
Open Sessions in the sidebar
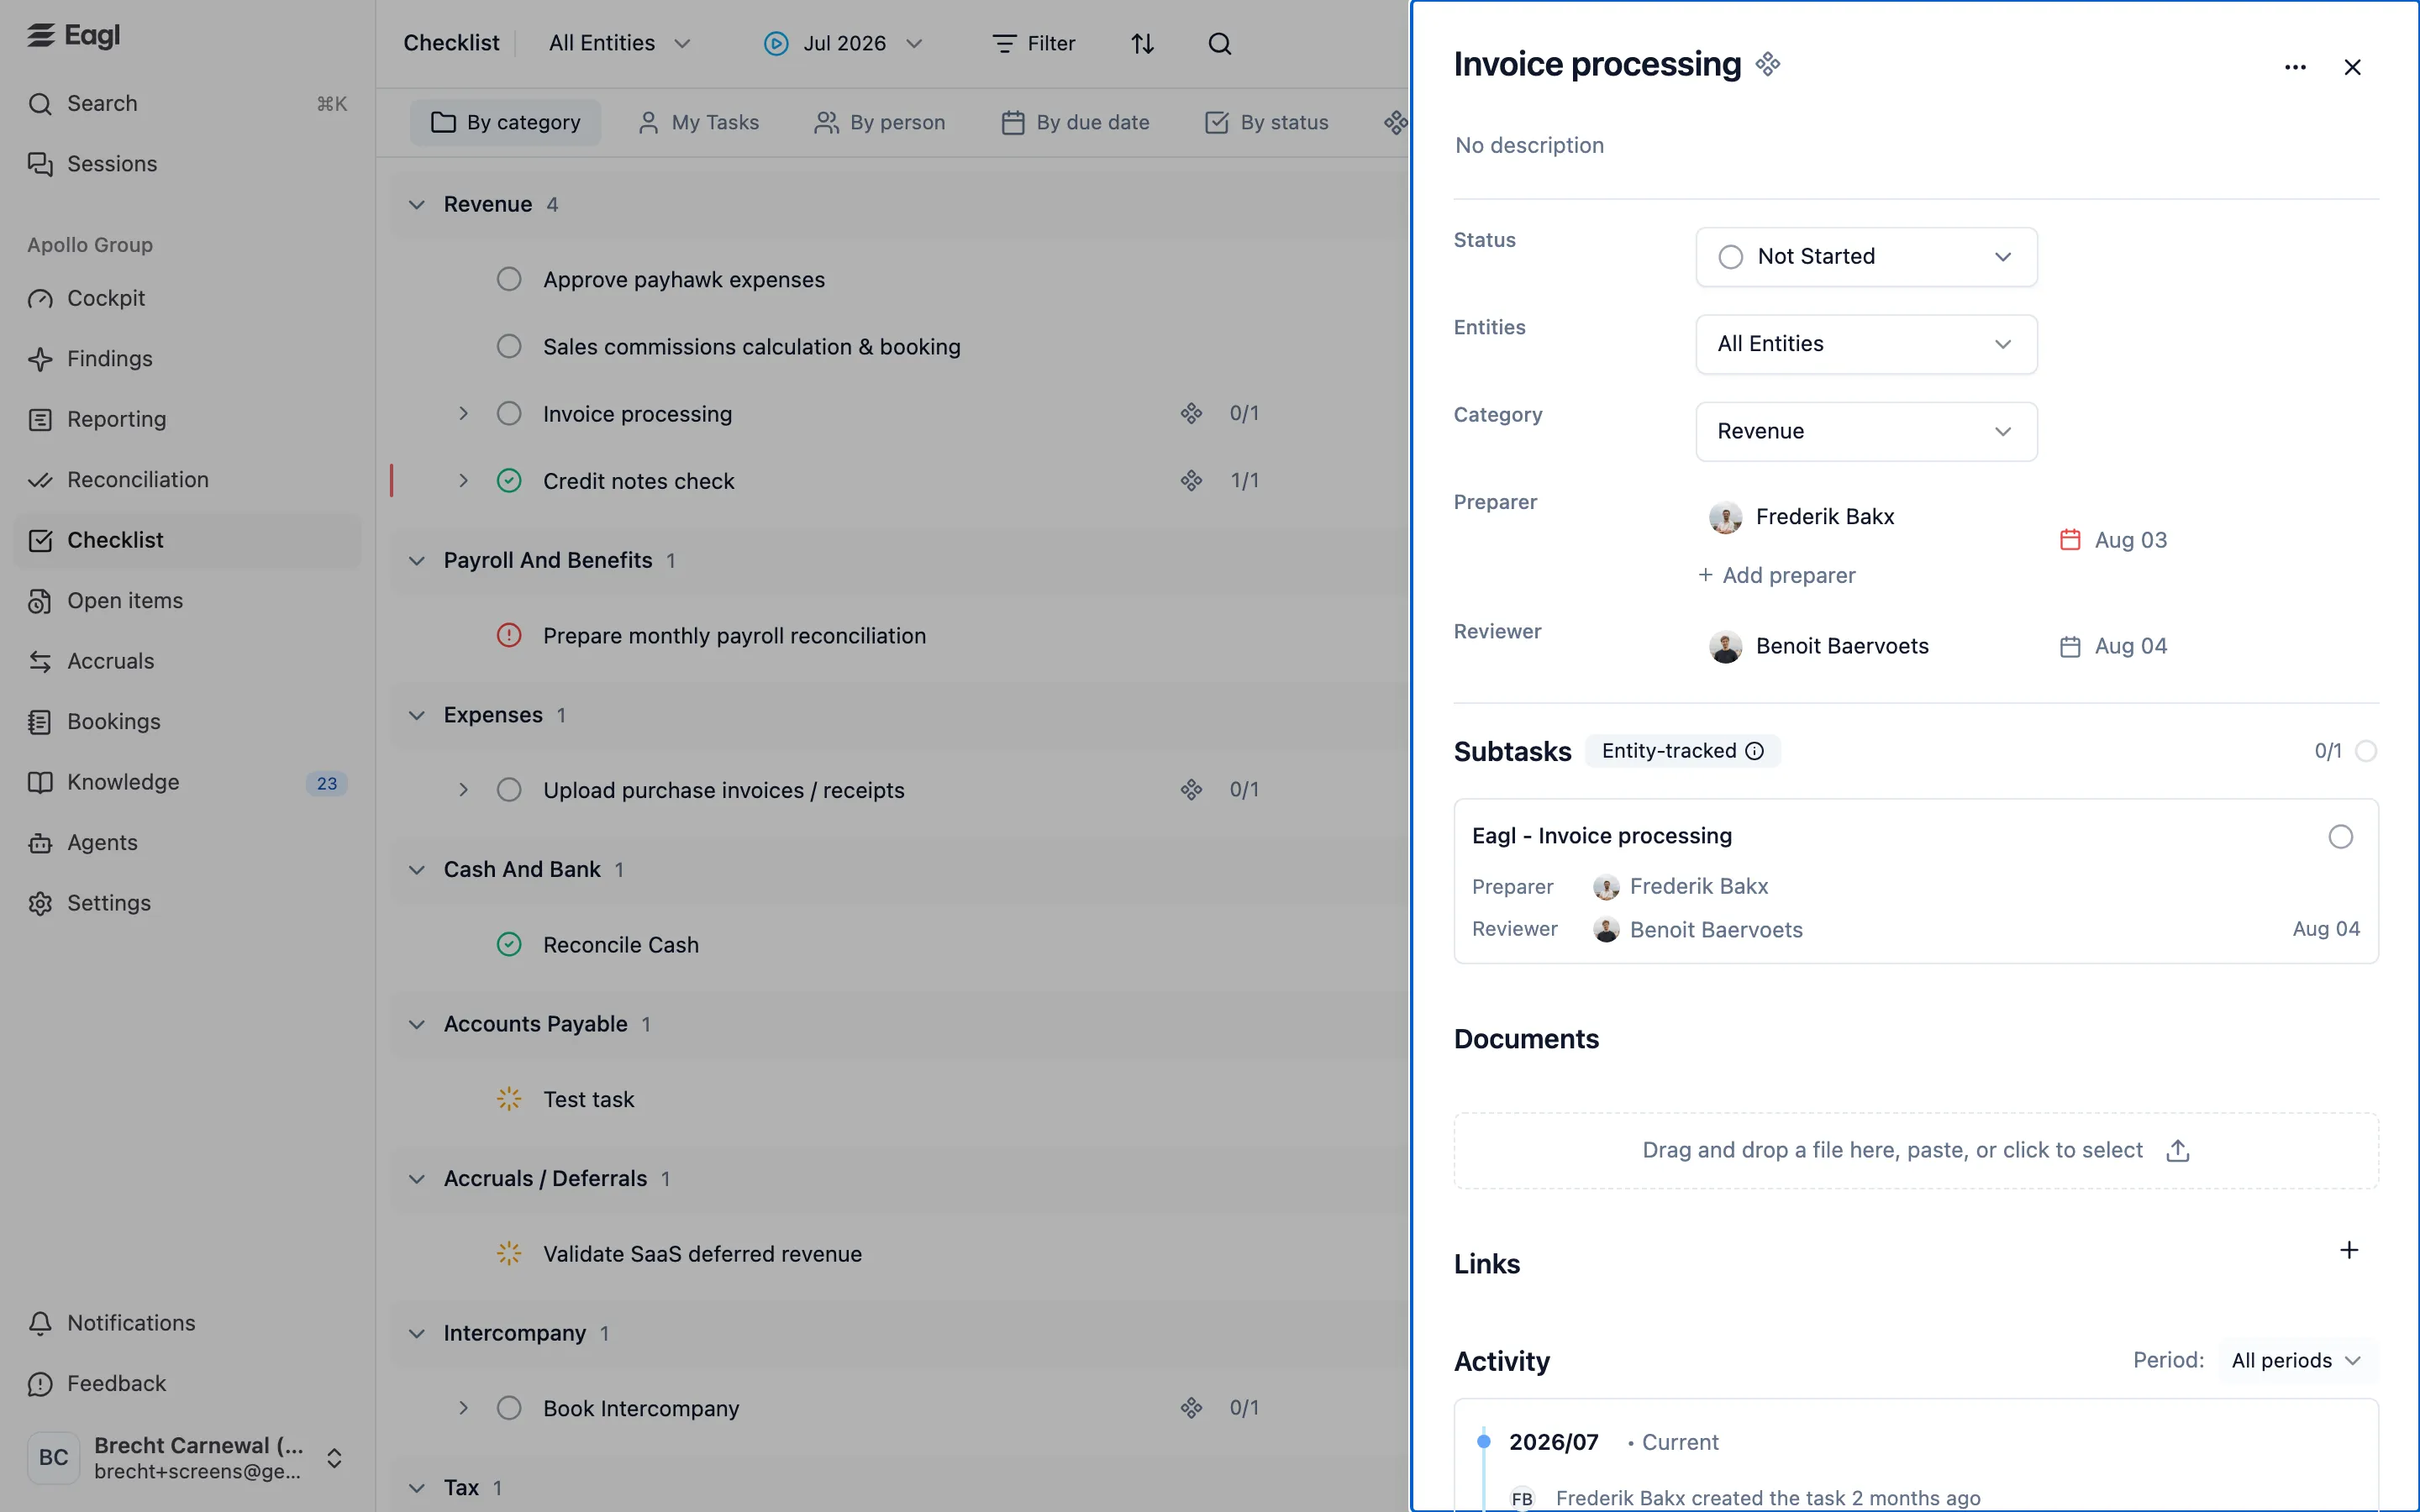coord(111,164)
